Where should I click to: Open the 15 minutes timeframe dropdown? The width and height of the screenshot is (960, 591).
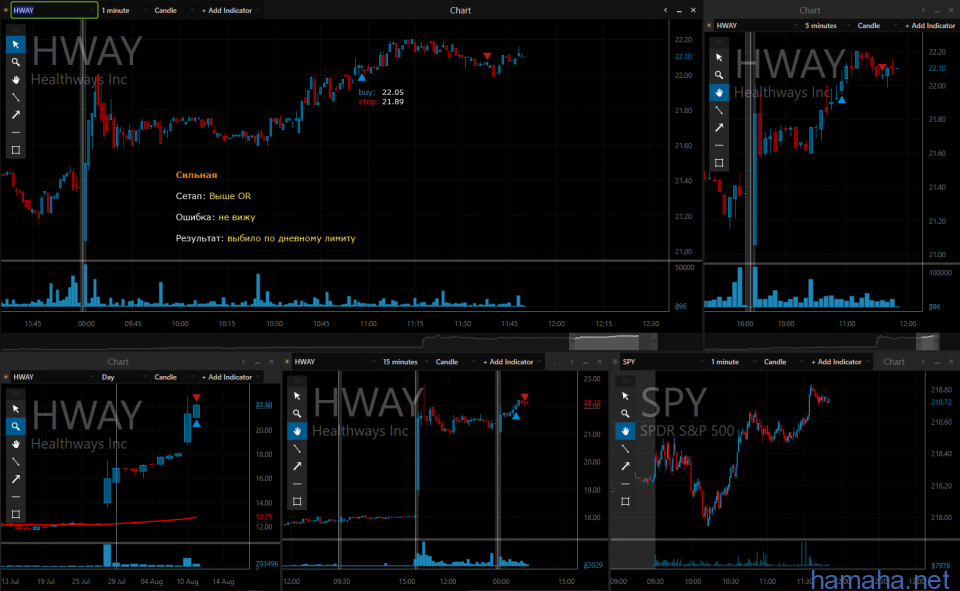(405, 362)
